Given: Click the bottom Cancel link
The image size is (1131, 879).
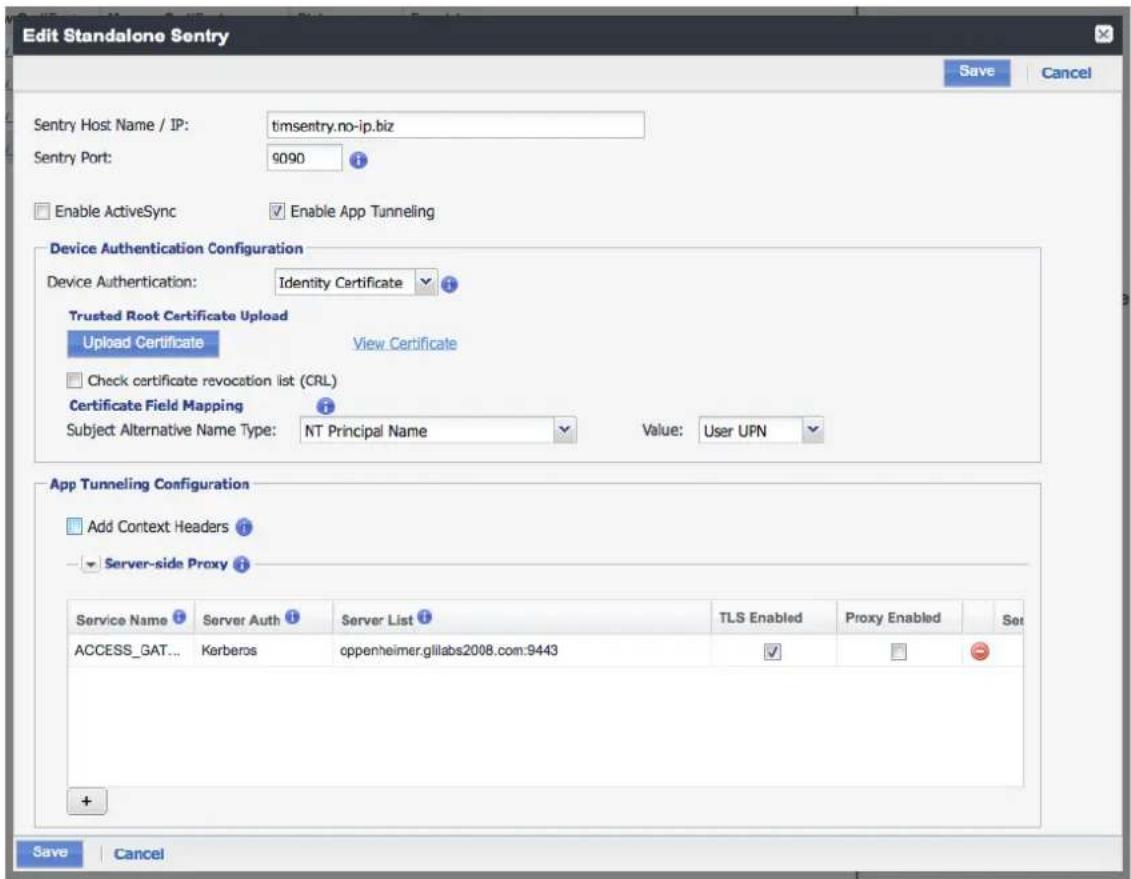Looking at the screenshot, I should coord(138,854).
